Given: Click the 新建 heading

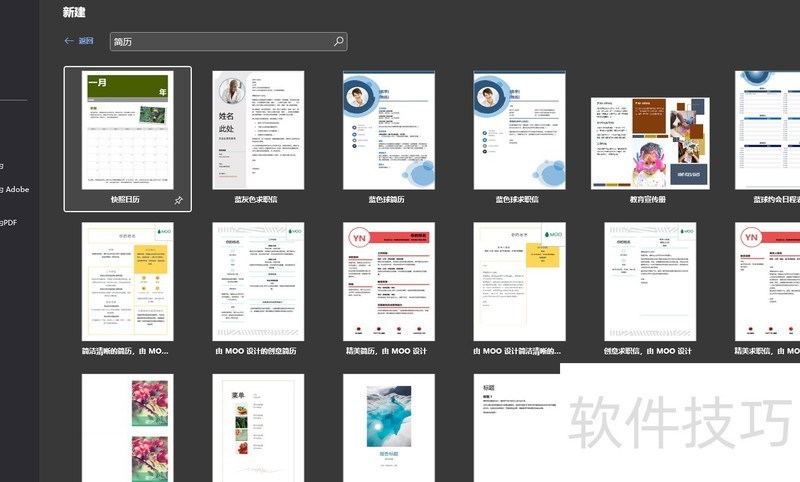Looking at the screenshot, I should click(x=74, y=12).
